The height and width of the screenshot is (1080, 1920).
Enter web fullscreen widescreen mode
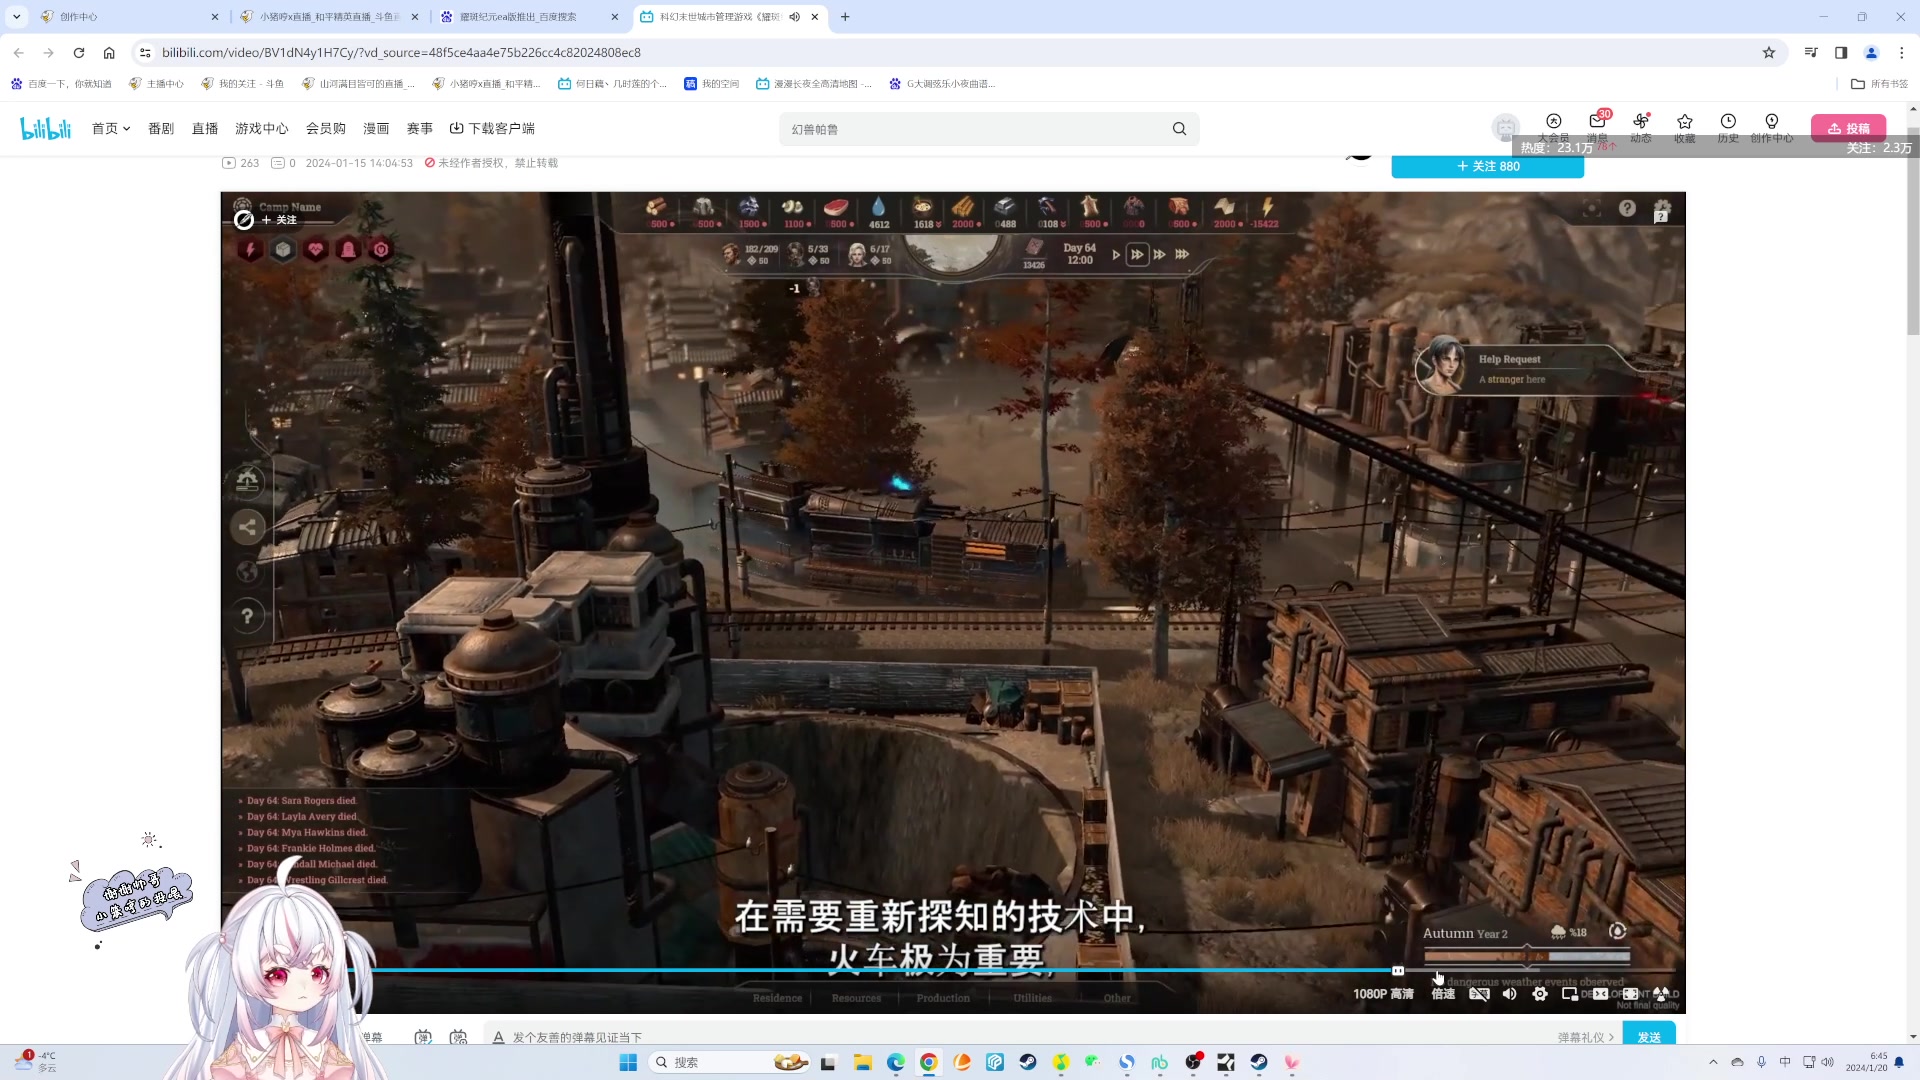pos(1600,994)
